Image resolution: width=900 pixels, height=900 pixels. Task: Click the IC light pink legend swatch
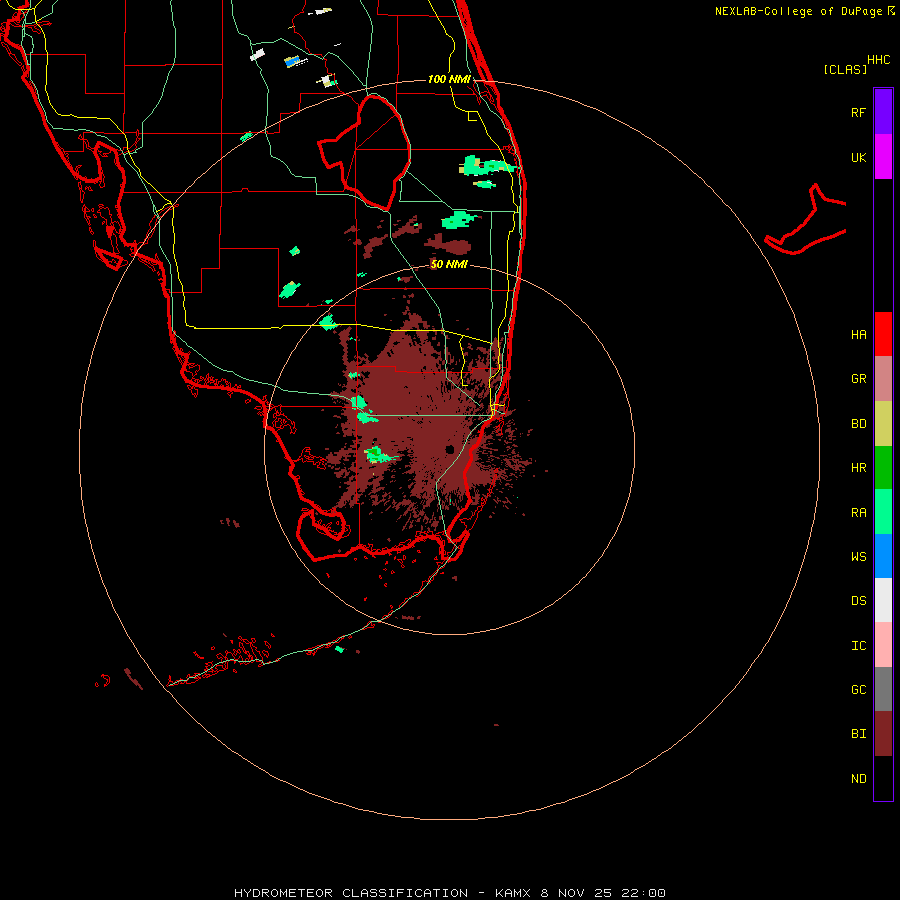tap(883, 645)
